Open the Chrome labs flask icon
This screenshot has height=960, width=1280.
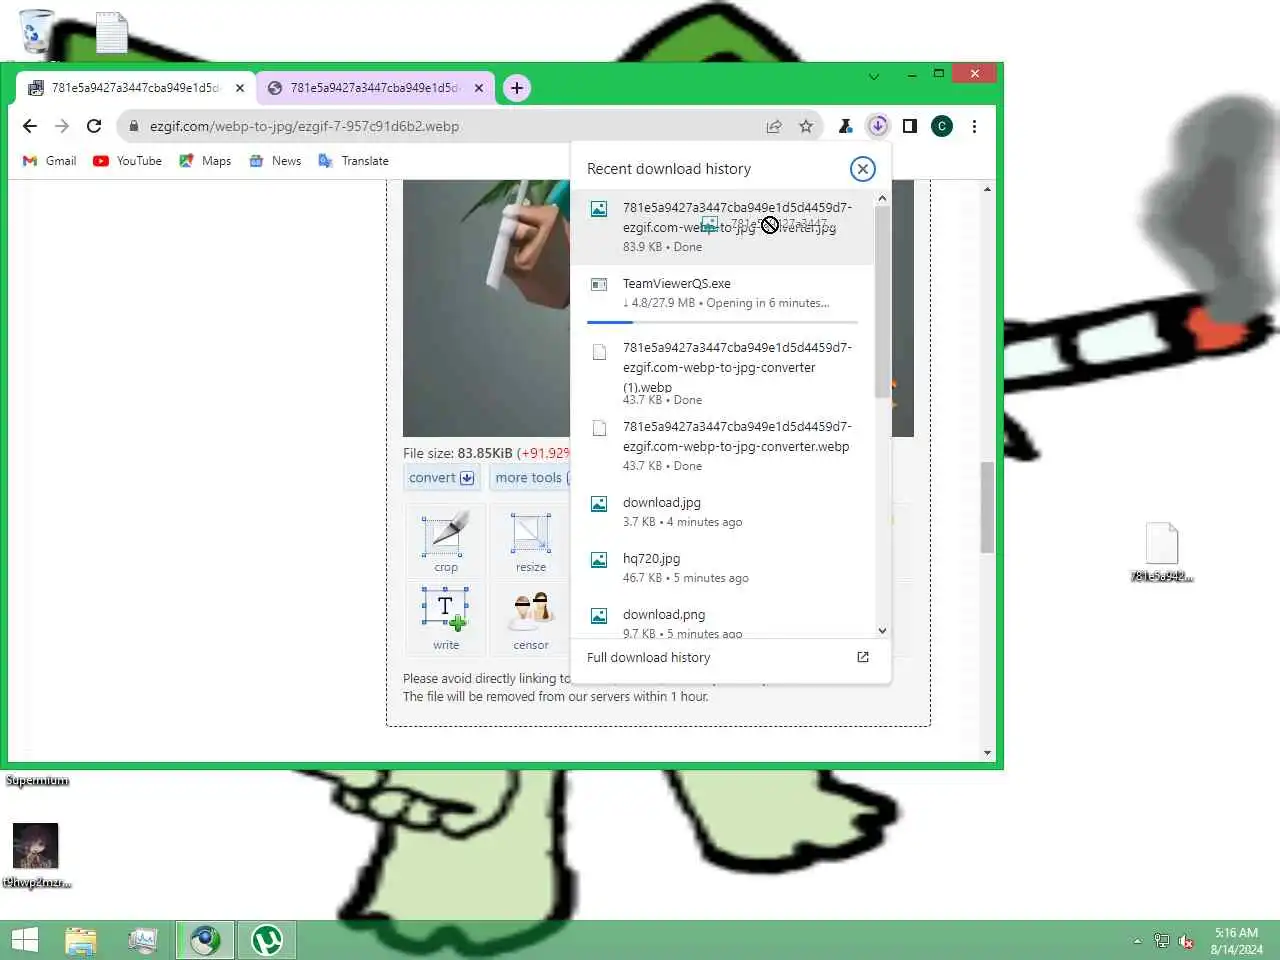(x=845, y=126)
